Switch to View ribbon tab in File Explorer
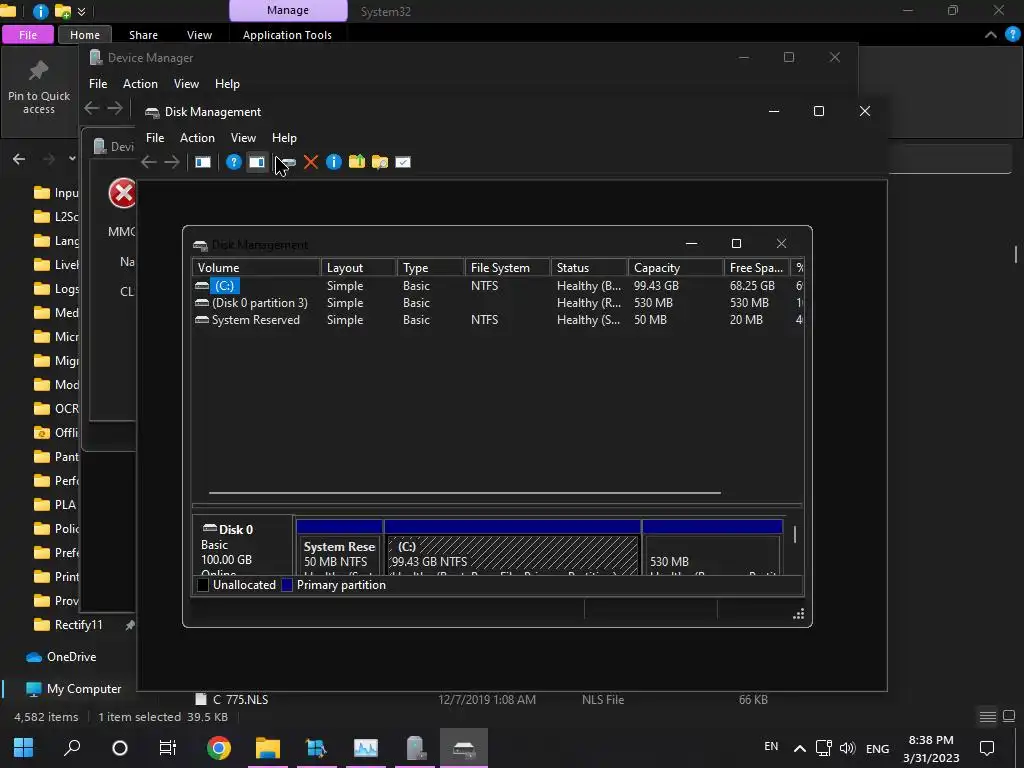Screen dimensions: 1024x768 click(199, 35)
